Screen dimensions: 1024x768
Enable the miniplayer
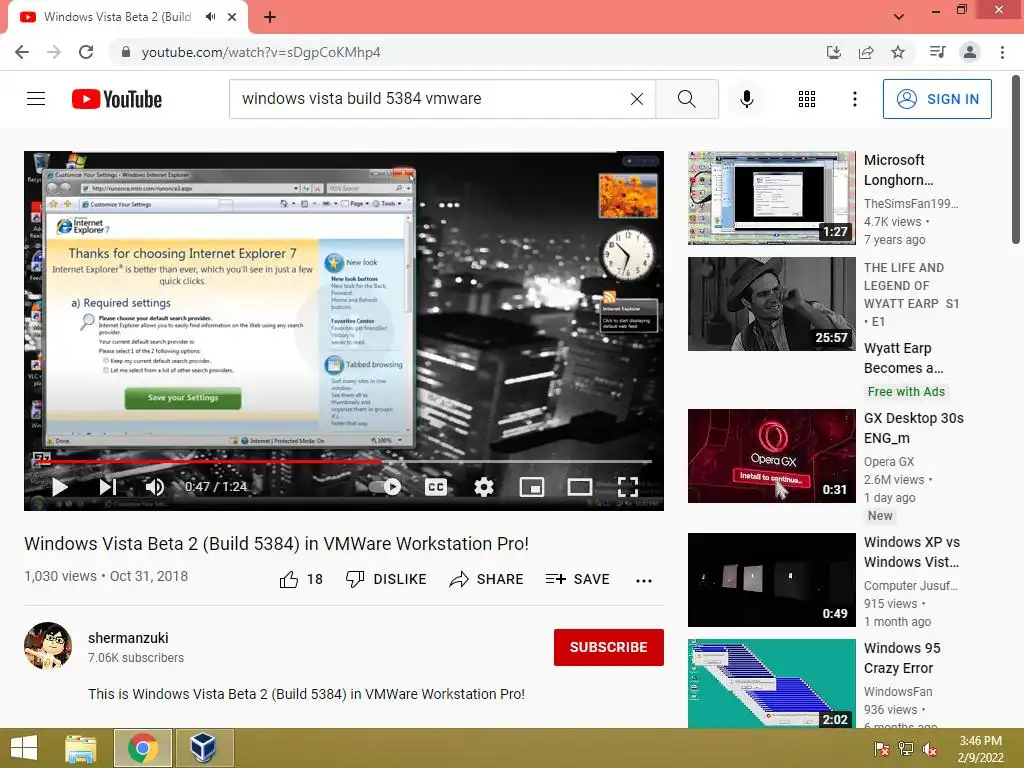532,487
